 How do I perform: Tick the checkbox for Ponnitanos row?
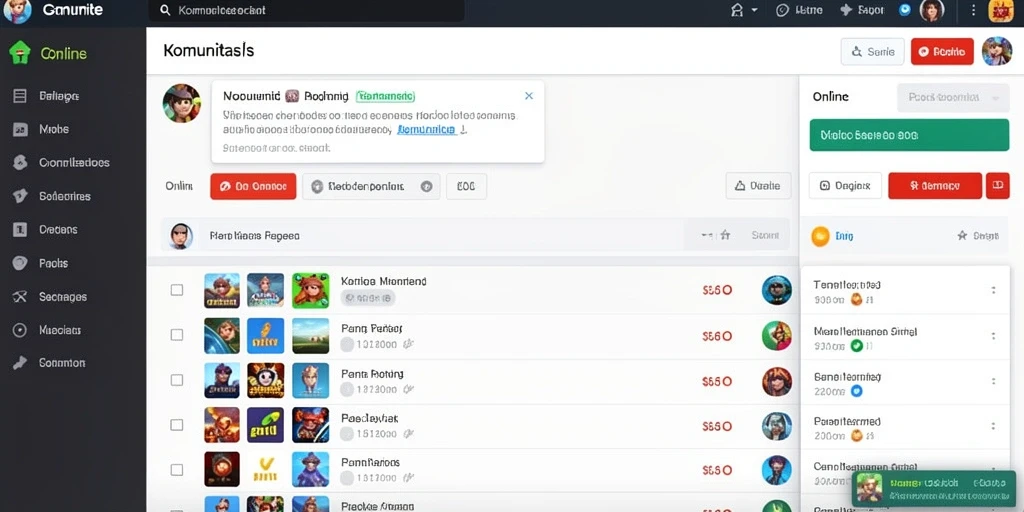pos(177,470)
